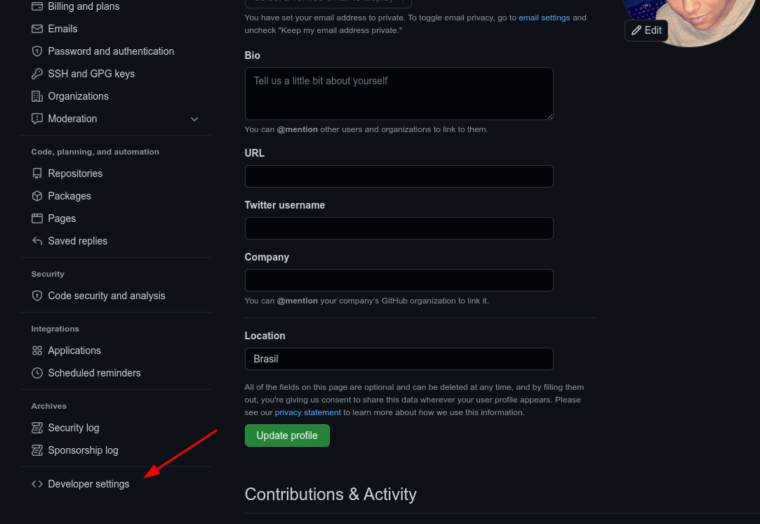This screenshot has width=760, height=524.
Task: Click the shield icon beside Password and authentication
Action: (37, 51)
